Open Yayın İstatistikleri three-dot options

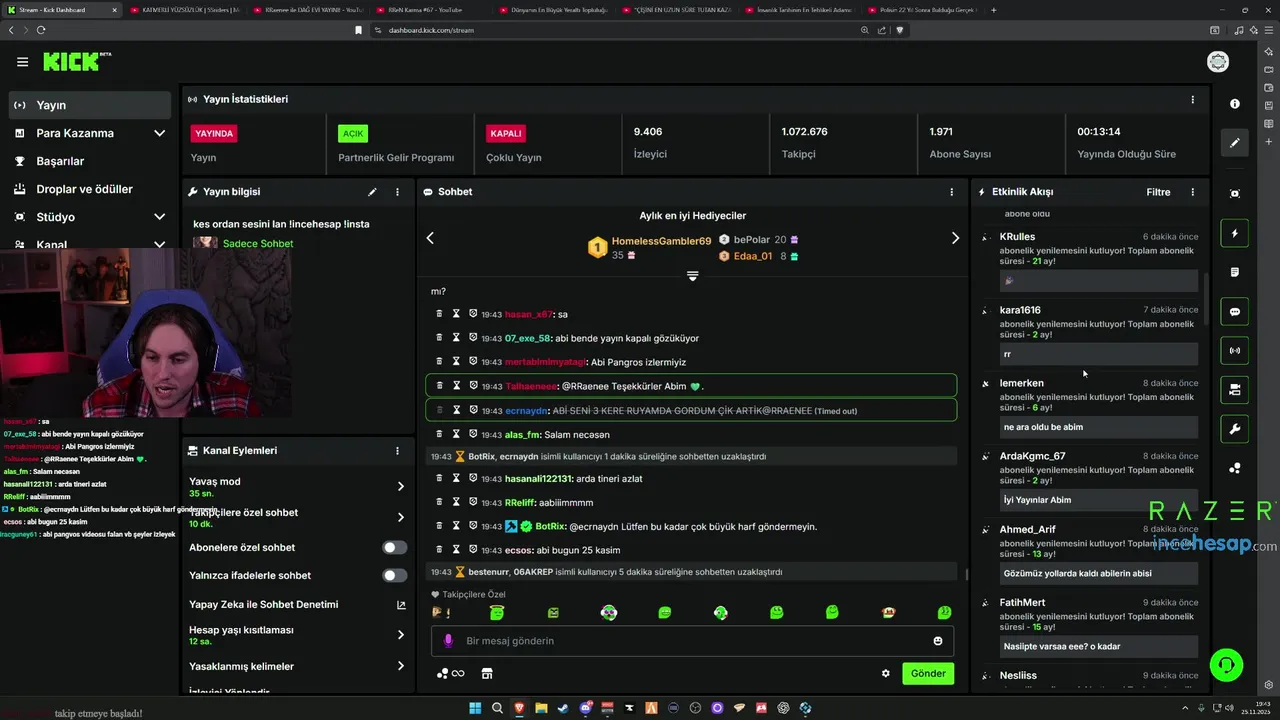1192,100
